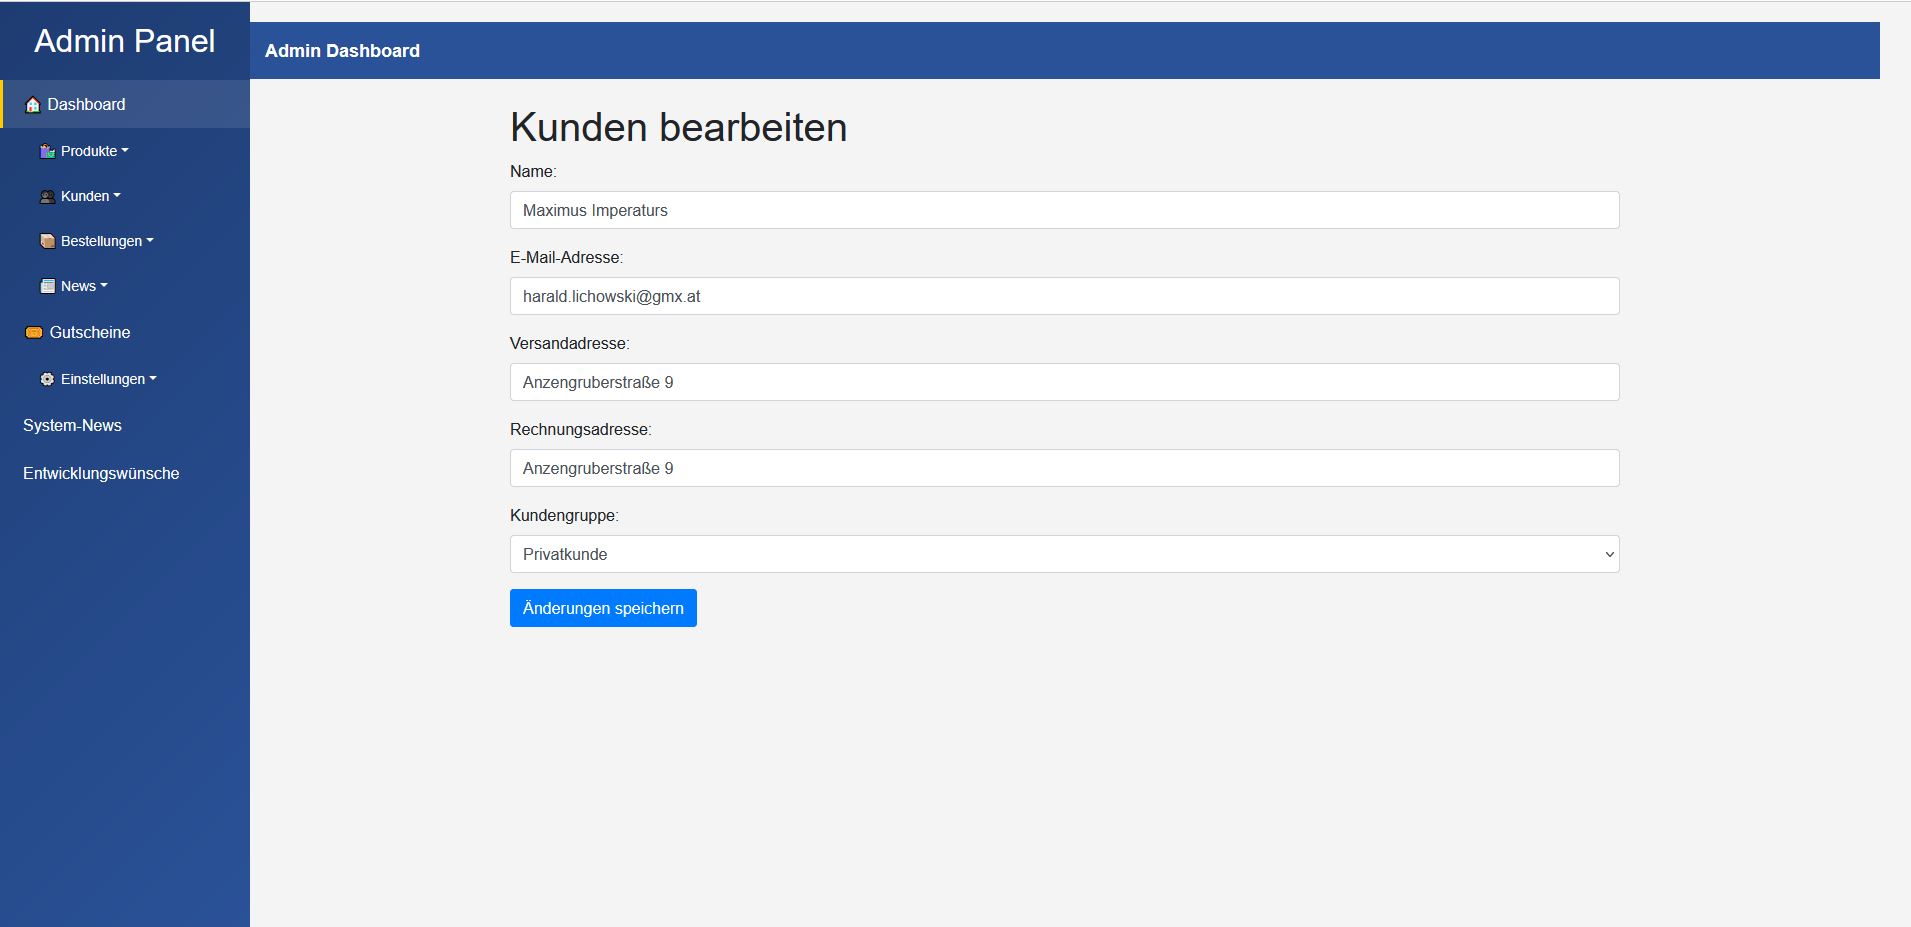Screen dimensions: 1911x927
Task: Expand the Bestellungen dropdown caret
Action: point(150,241)
